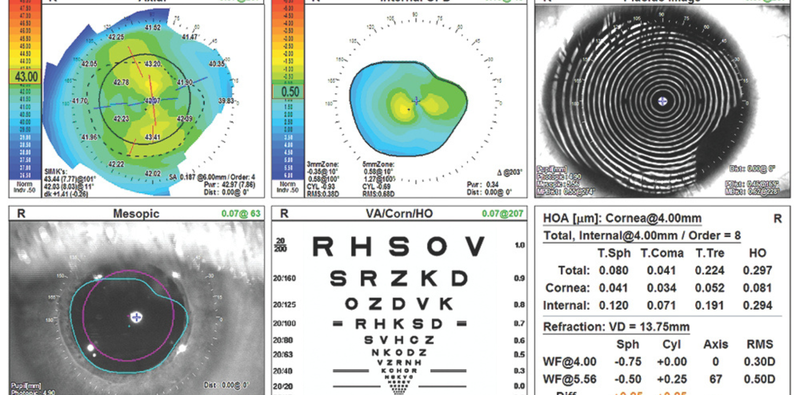Image resolution: width=800 pixels, height=395 pixels.
Task: Click the Δ @203° value in Internal OPD panel
Action: (510, 172)
